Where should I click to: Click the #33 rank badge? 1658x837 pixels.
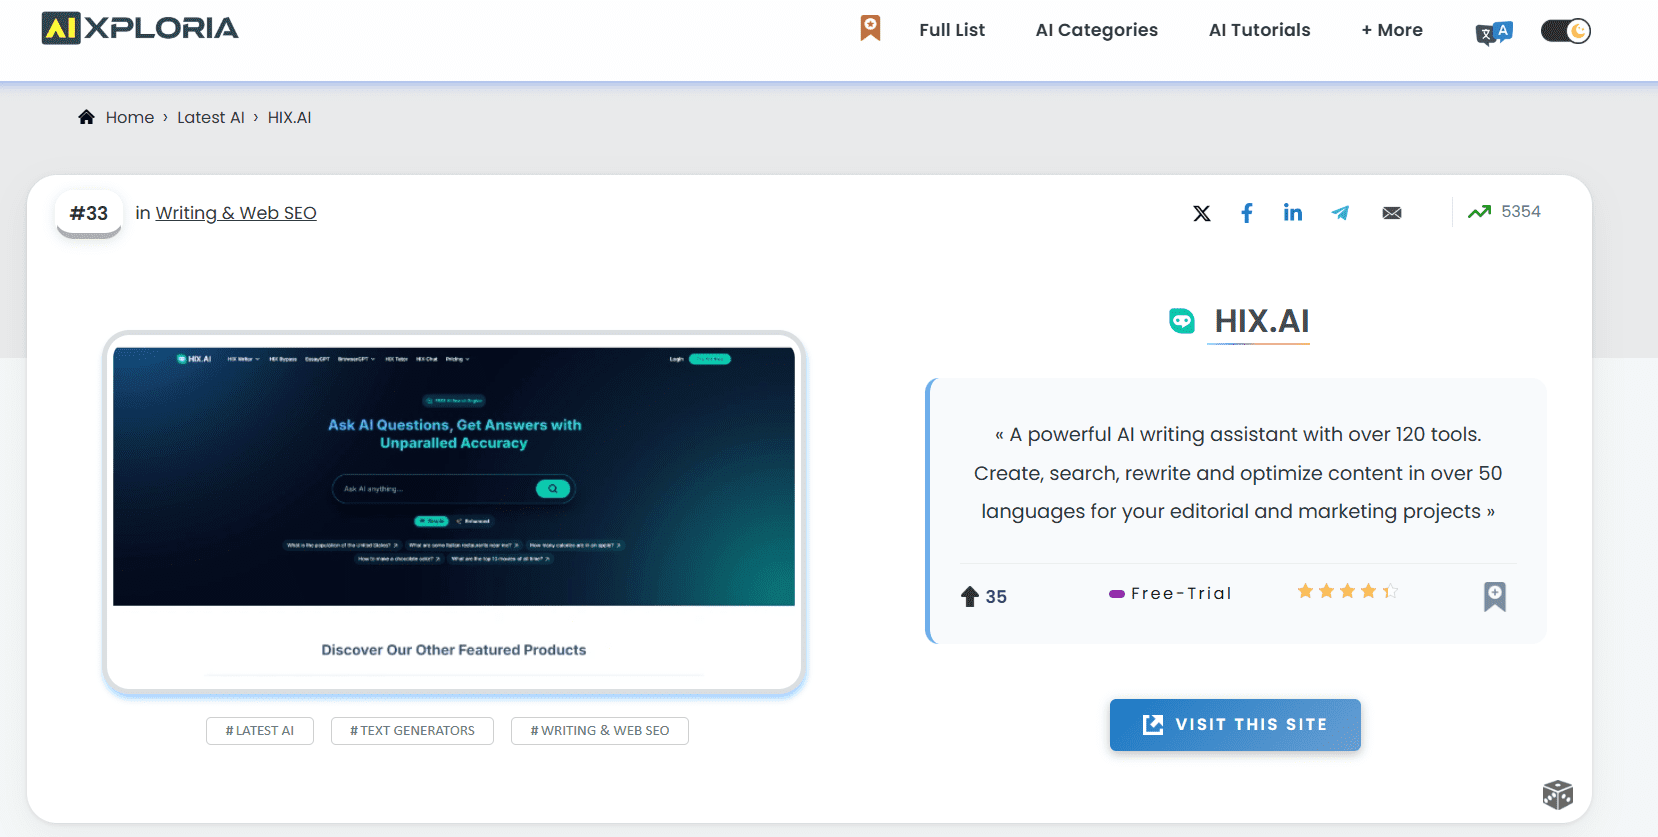click(x=89, y=213)
